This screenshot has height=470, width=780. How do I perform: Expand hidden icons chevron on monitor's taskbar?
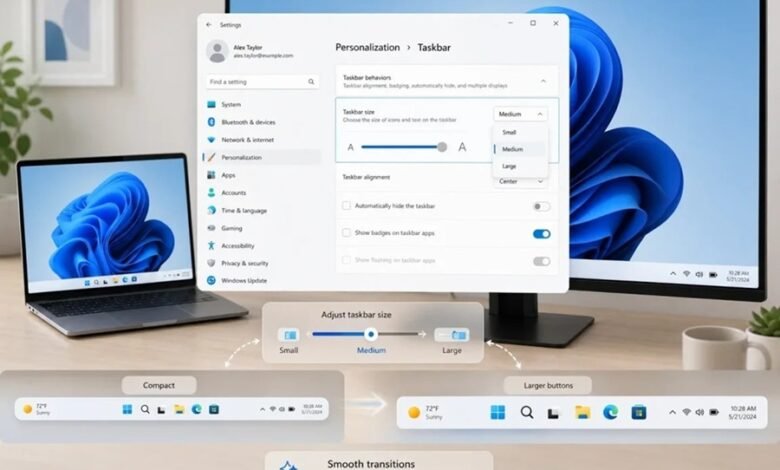tap(673, 274)
